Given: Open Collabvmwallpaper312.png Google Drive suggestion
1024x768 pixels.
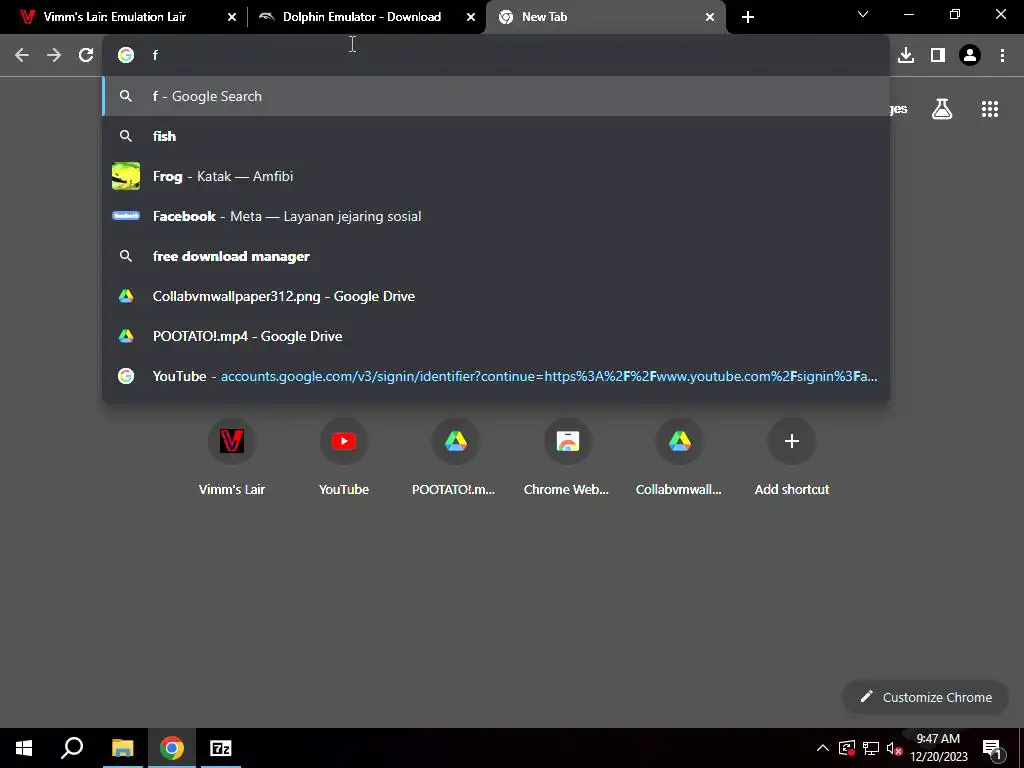Looking at the screenshot, I should pos(496,296).
